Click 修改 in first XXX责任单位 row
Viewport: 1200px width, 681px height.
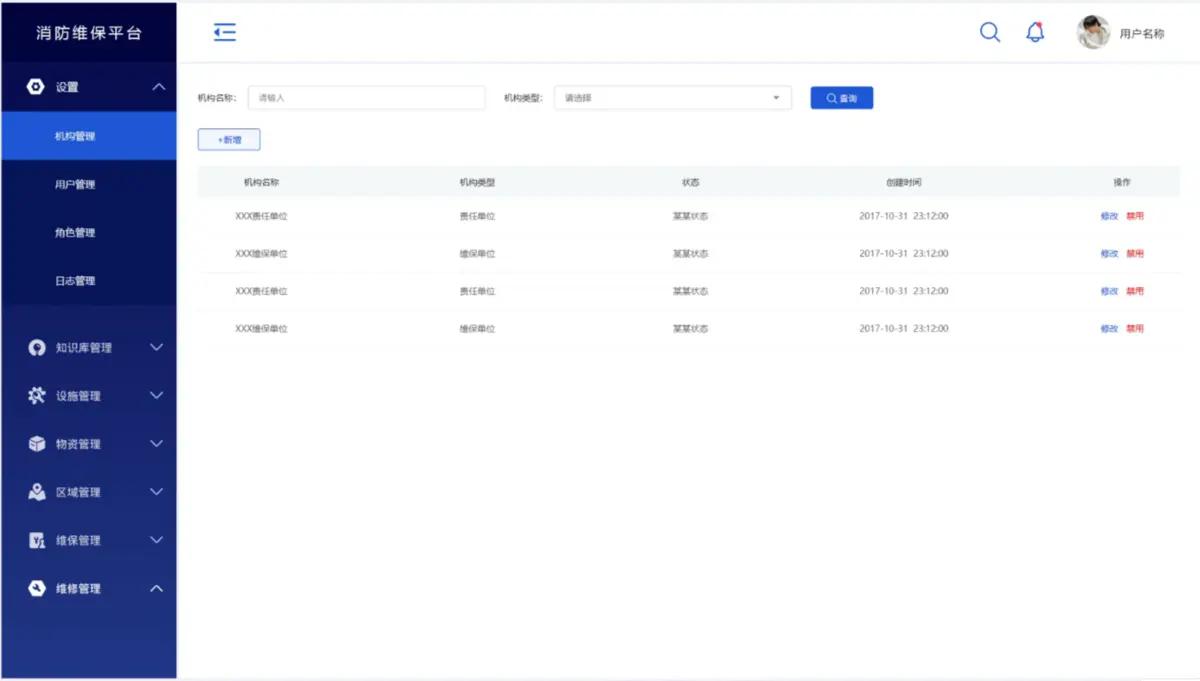click(x=1109, y=216)
